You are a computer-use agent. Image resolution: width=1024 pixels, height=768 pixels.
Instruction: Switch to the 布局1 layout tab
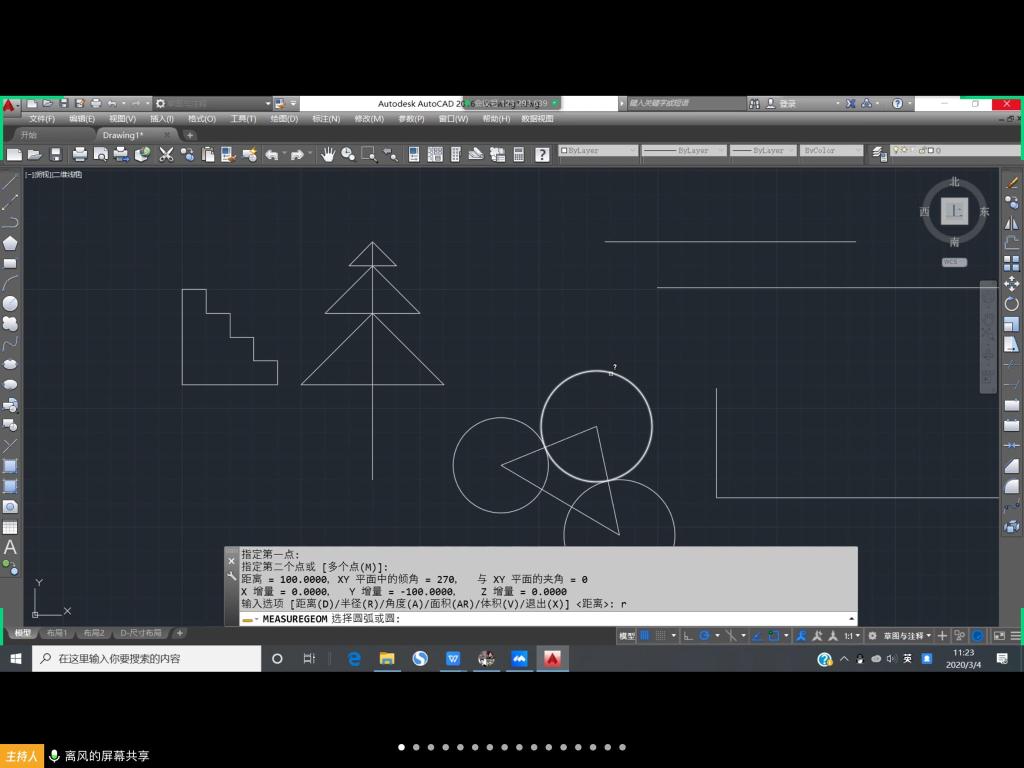coord(57,633)
